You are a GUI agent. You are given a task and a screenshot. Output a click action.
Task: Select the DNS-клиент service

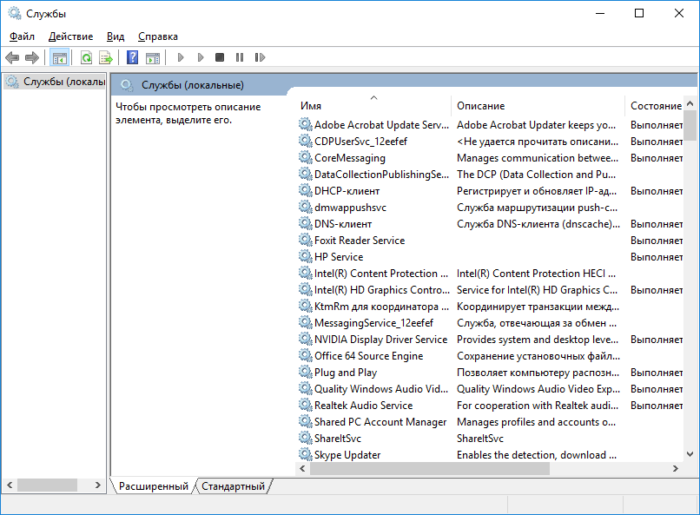[x=343, y=224]
